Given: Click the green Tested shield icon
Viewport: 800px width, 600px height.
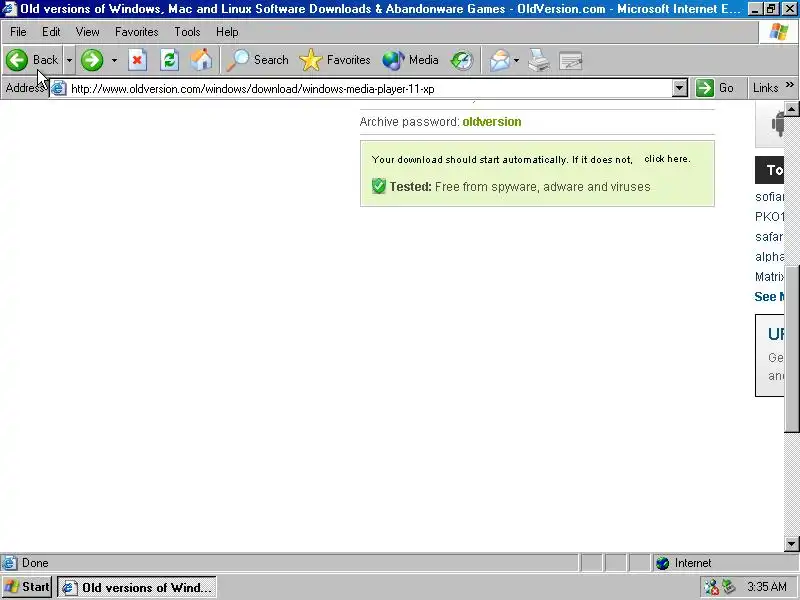Looking at the screenshot, I should click(x=379, y=186).
